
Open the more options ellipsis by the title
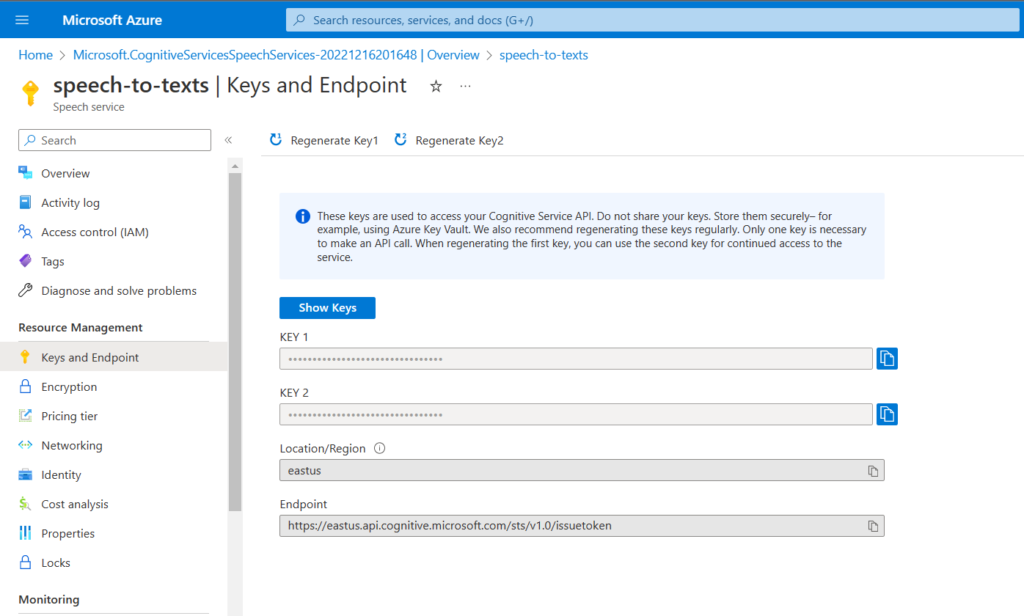click(465, 86)
